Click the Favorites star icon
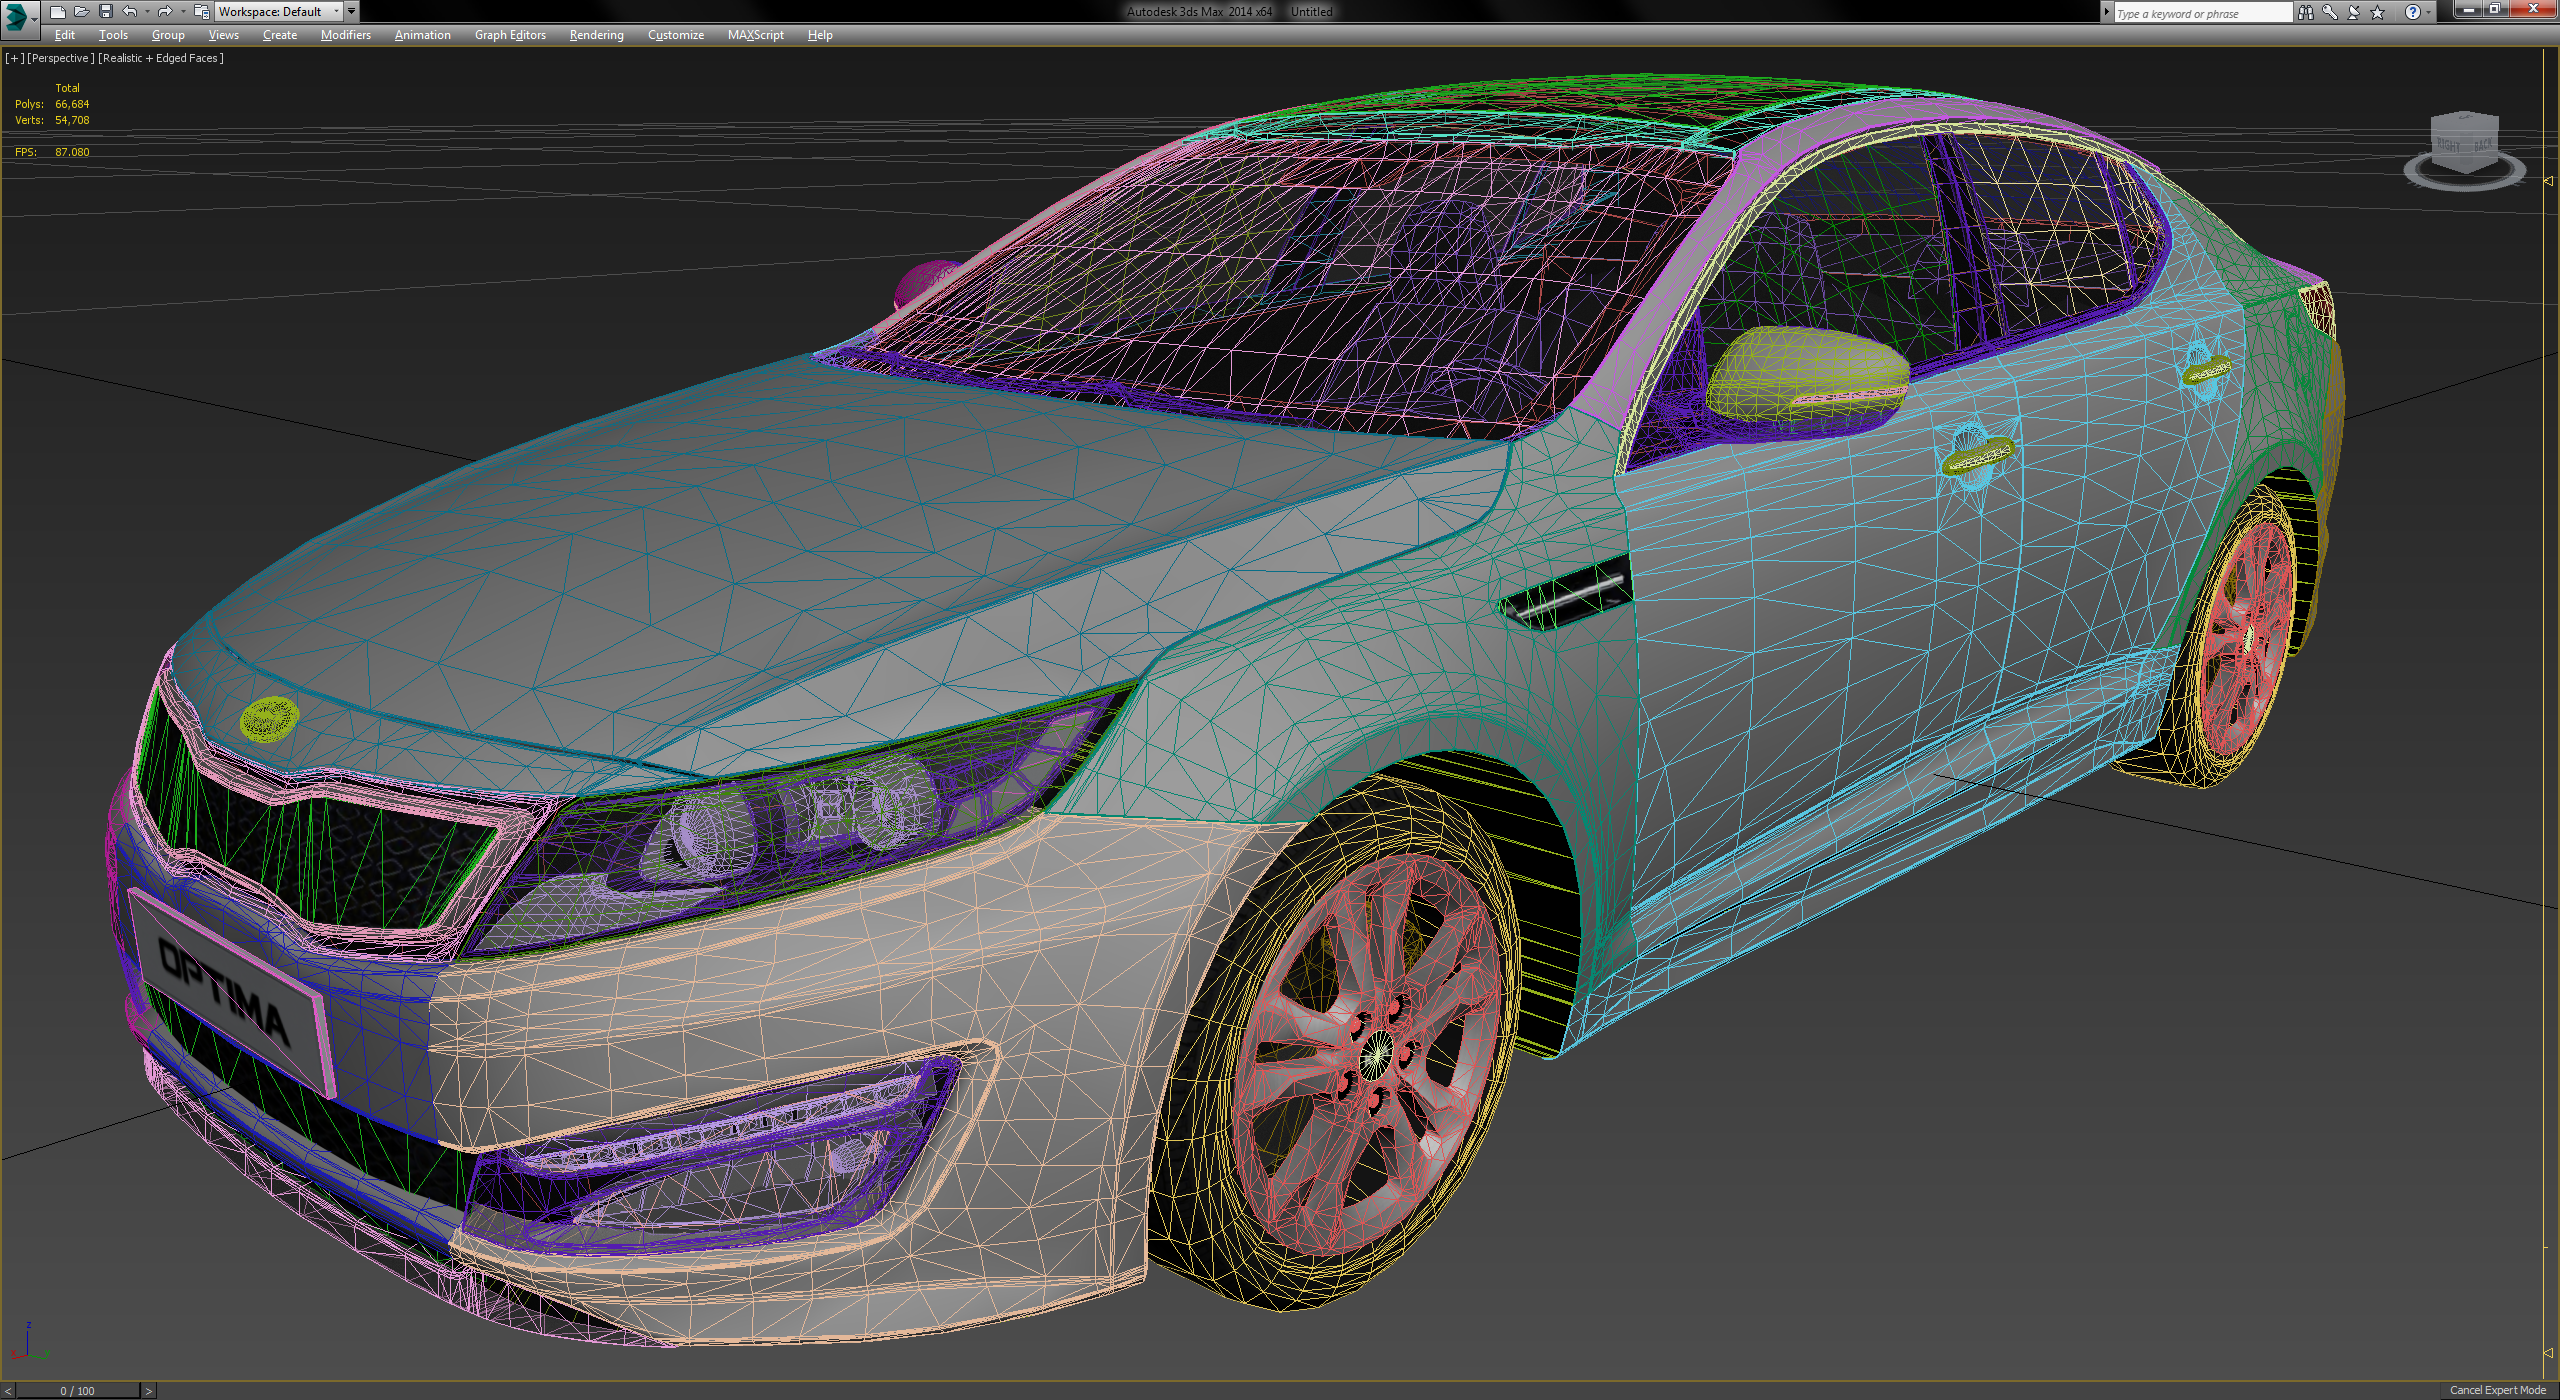The height and width of the screenshot is (1400, 2560). pos(2377,13)
